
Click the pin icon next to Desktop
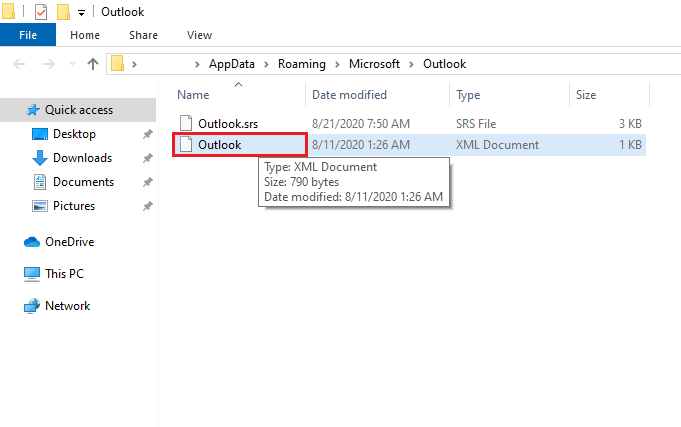coord(148,134)
